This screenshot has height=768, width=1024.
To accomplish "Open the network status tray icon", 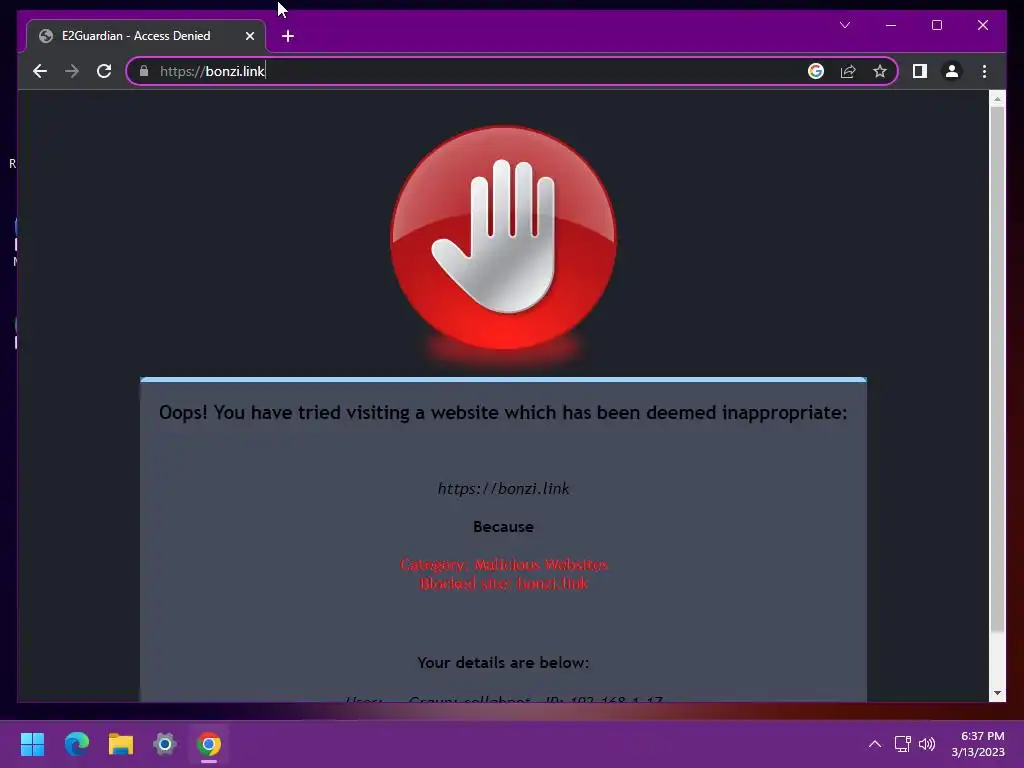I will [903, 744].
